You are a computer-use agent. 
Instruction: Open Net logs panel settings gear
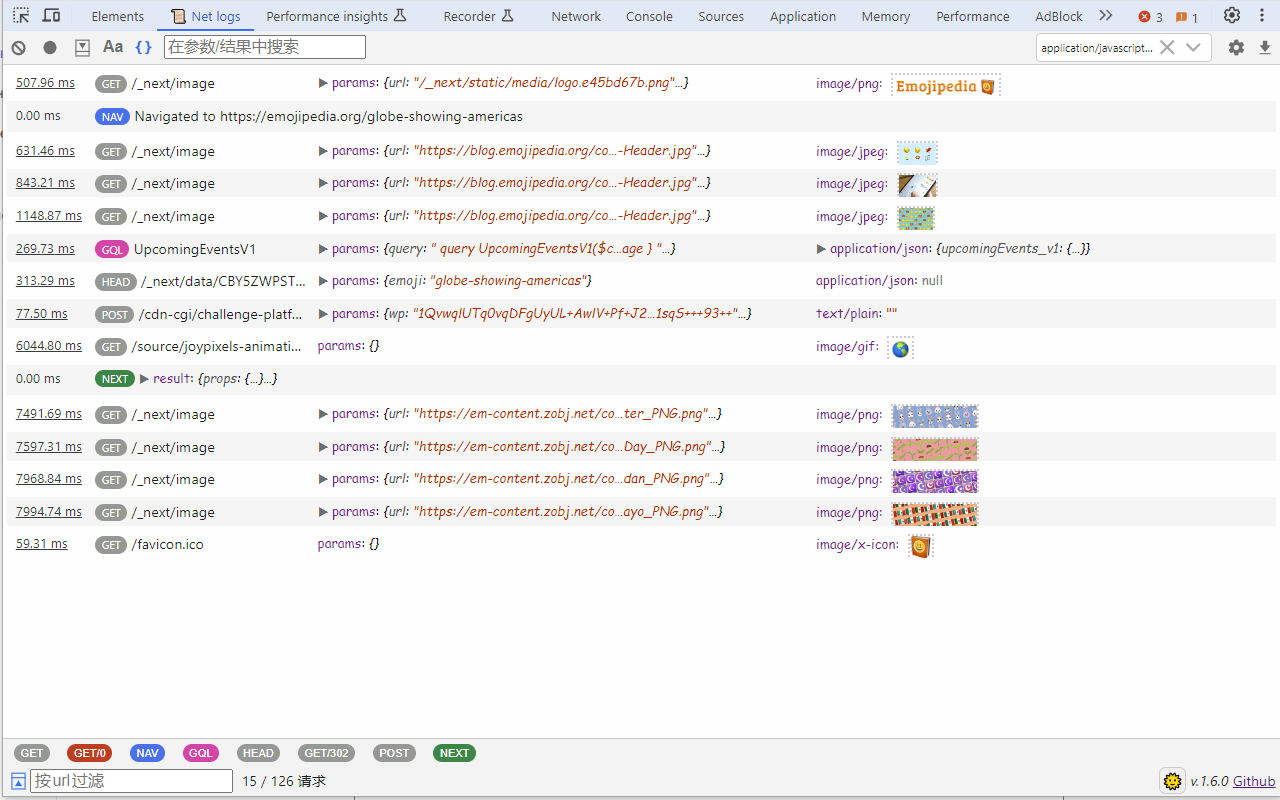1236,47
